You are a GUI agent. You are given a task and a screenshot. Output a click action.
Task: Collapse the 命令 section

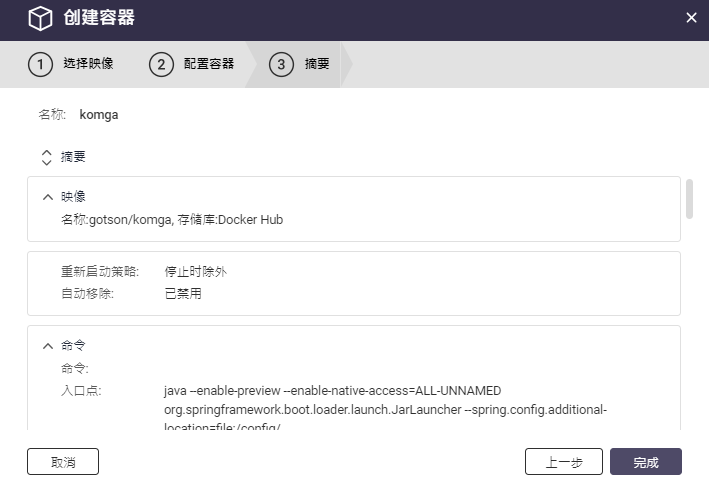coord(47,346)
